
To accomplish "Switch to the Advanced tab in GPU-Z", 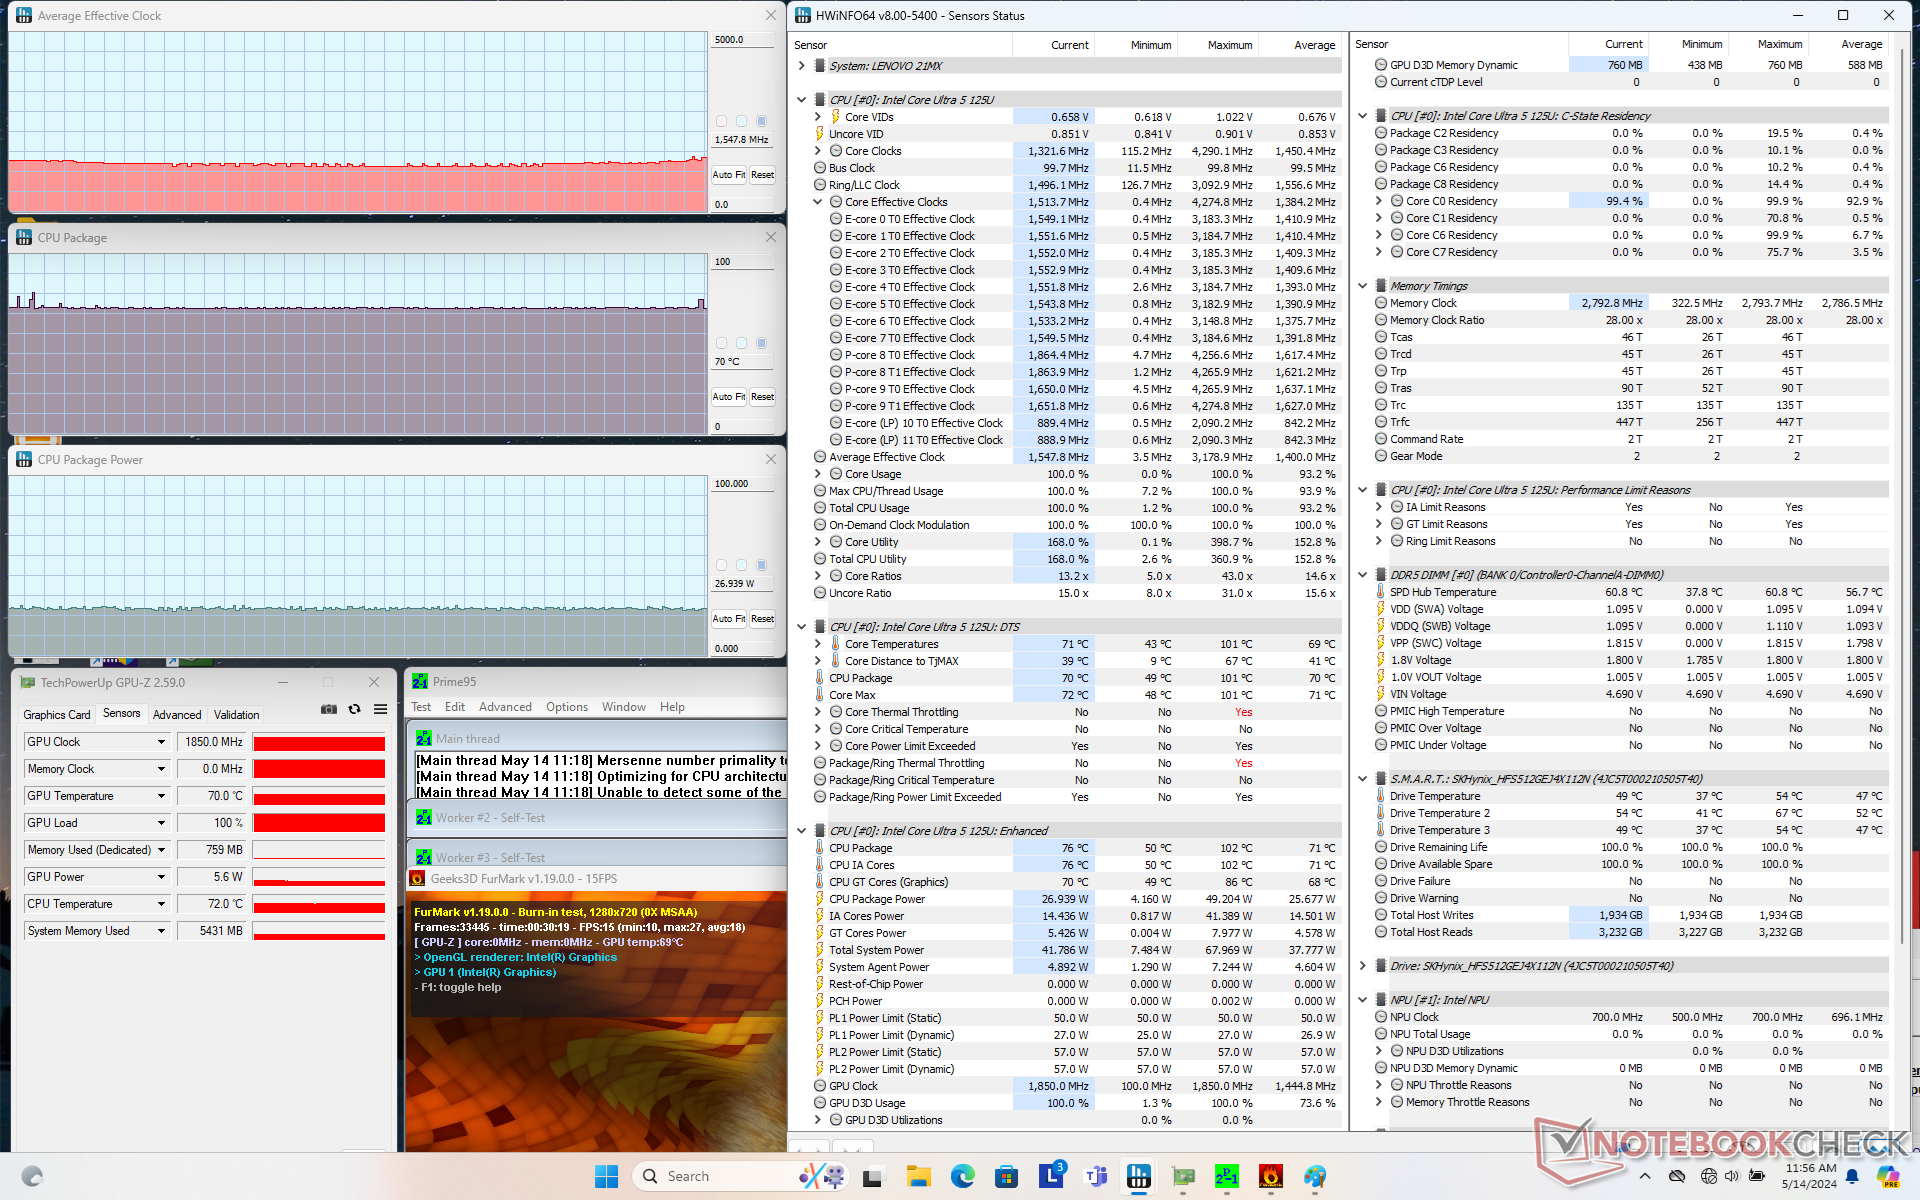I will pos(177,715).
